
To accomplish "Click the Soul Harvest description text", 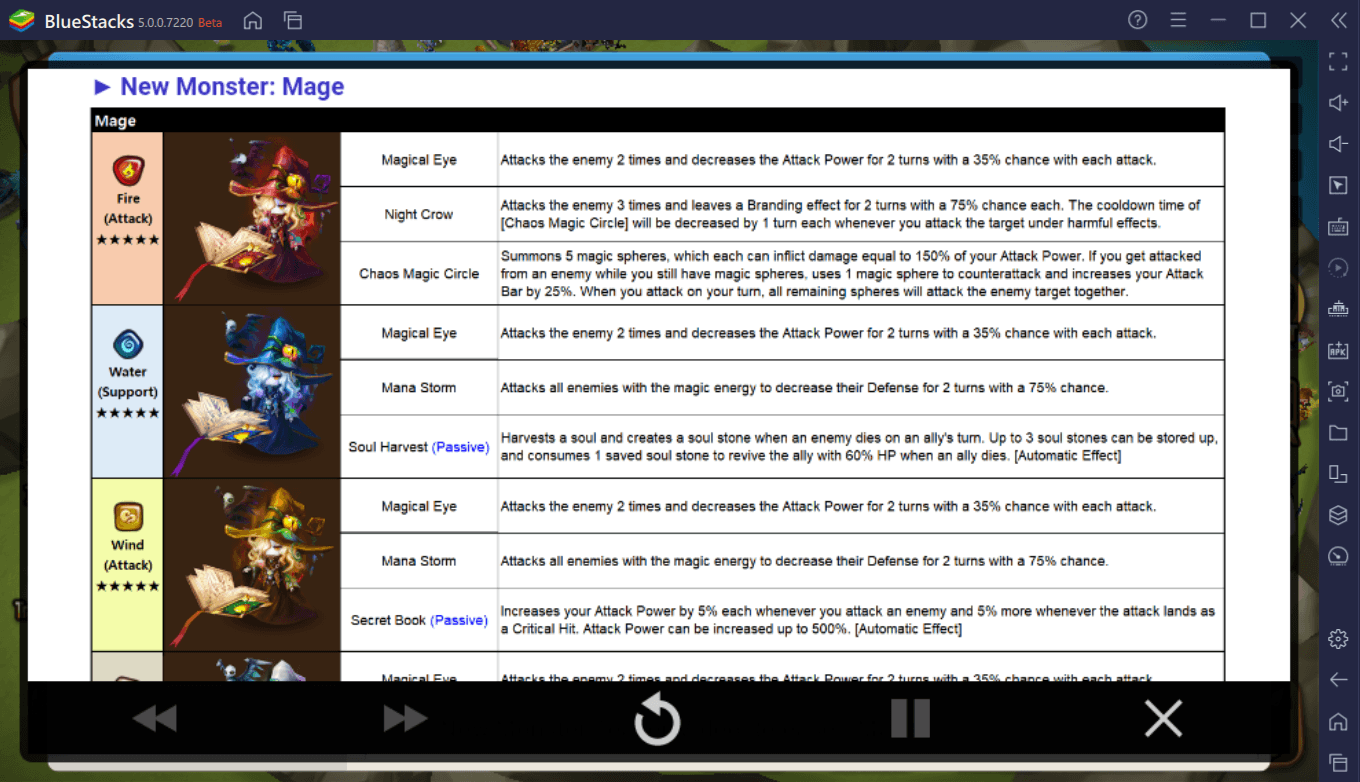I will (859, 447).
